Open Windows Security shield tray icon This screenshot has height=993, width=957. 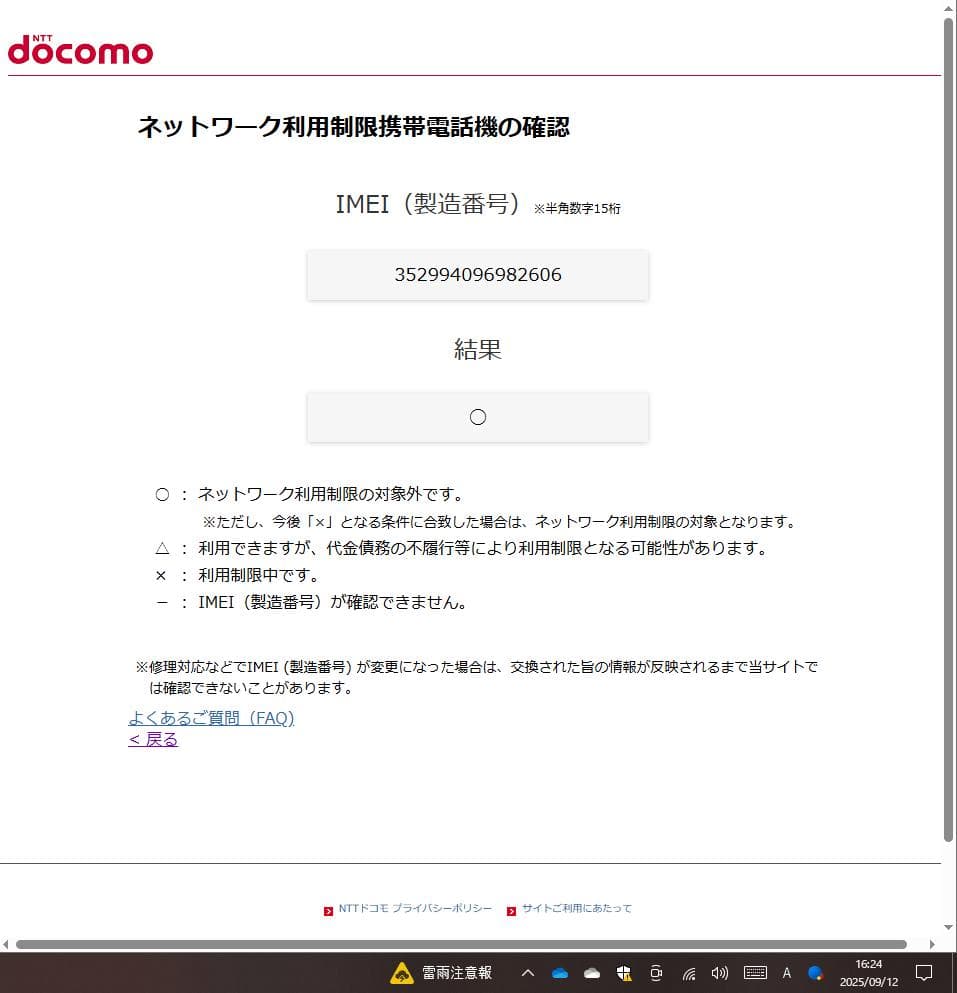[x=624, y=973]
